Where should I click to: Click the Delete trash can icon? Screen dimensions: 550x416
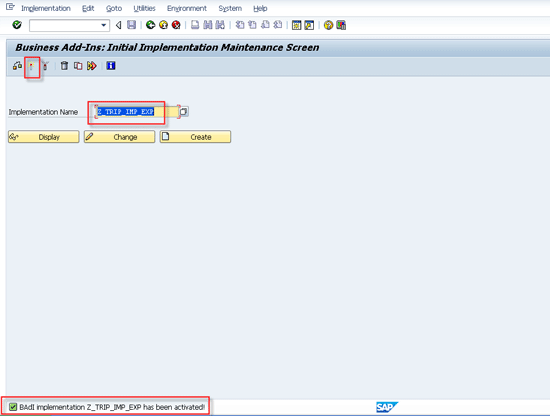(x=64, y=66)
